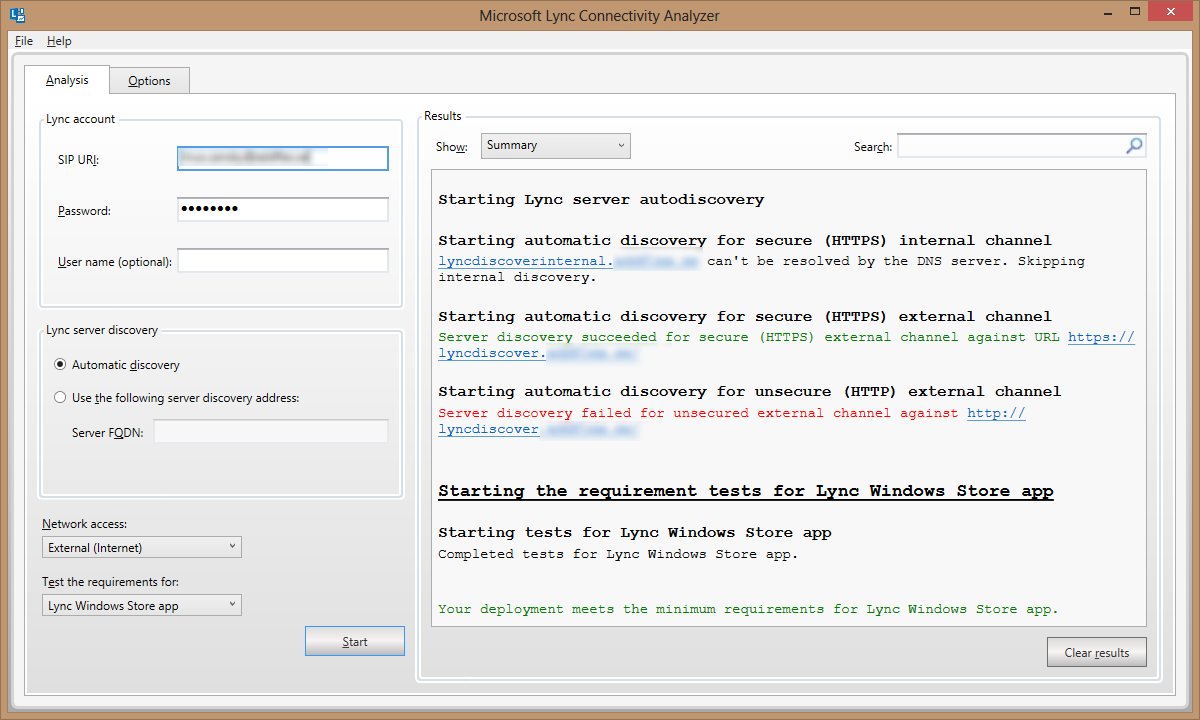Select the Automatic discovery radio button
Image resolution: width=1200 pixels, height=720 pixels.
pyautogui.click(x=61, y=365)
